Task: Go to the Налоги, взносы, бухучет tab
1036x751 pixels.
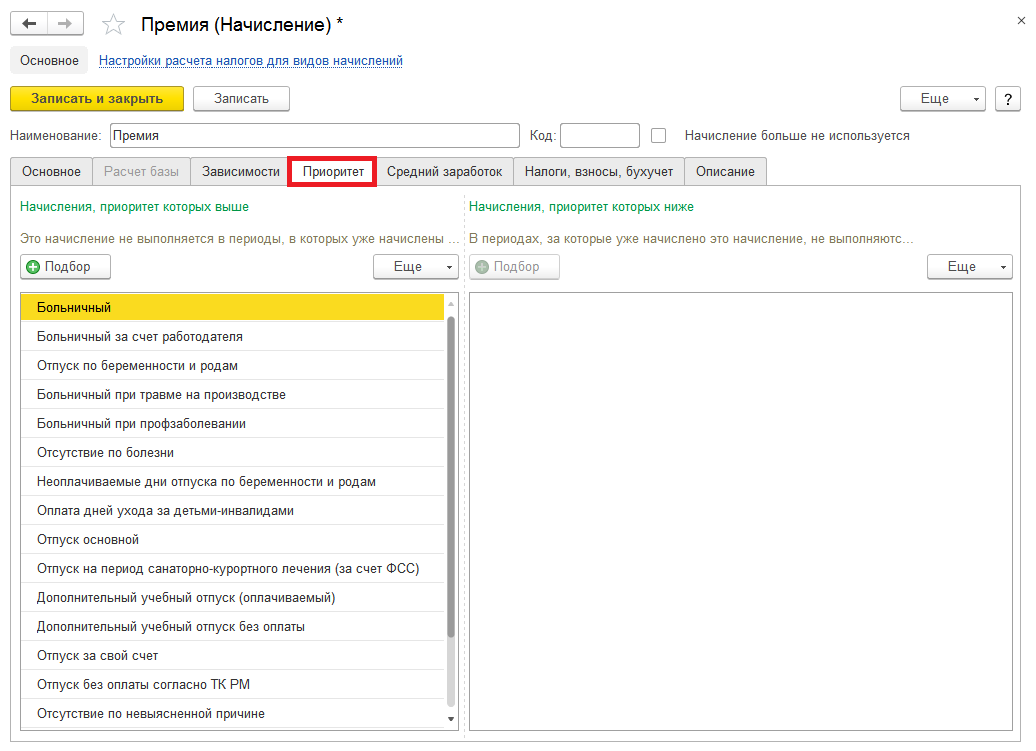Action: [599, 172]
